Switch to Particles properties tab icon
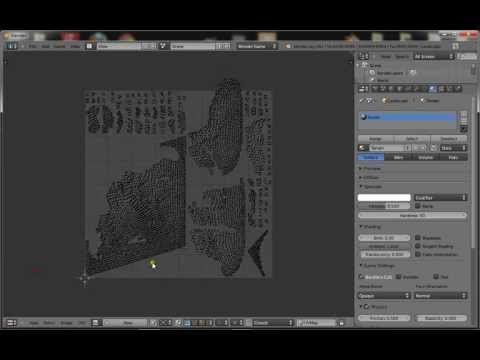 pyautogui.click(x=450, y=89)
